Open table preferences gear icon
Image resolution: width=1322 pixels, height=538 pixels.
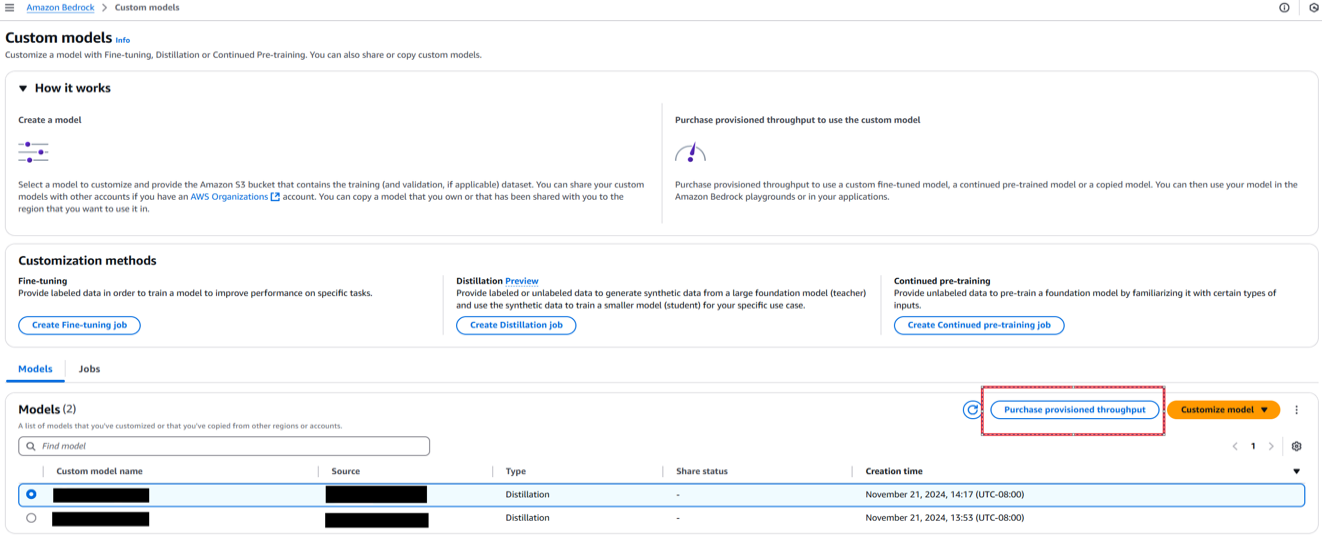[1296, 447]
